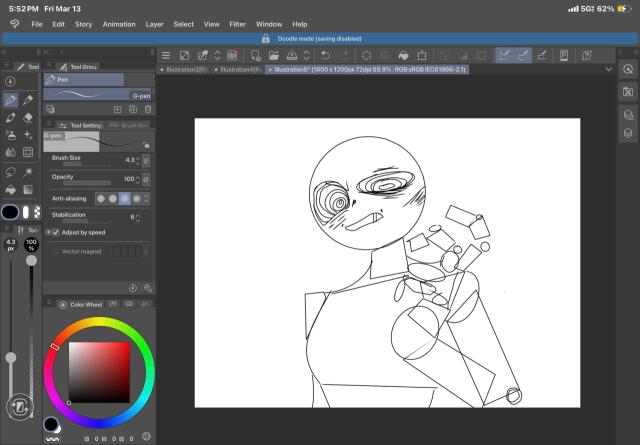This screenshot has height=445, width=640.
Task: Select the Eraser tool
Action: click(x=28, y=117)
